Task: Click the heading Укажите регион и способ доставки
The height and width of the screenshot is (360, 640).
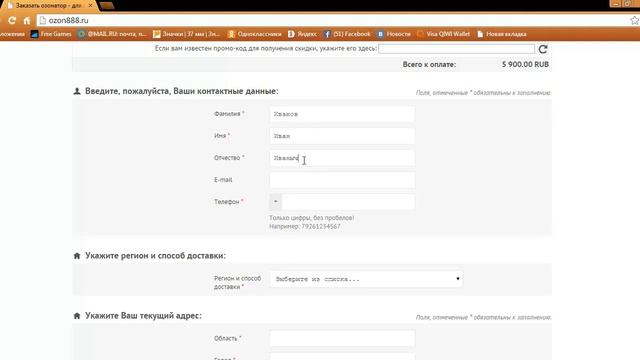Action: (x=155, y=256)
